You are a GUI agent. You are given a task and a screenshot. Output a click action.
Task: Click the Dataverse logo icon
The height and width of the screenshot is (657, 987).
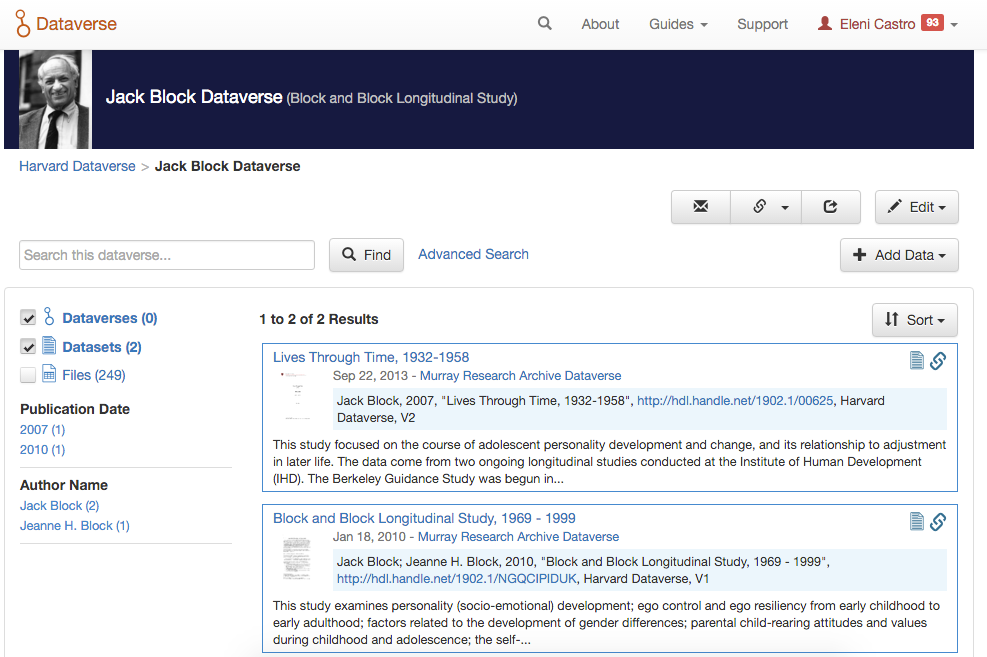(x=24, y=24)
